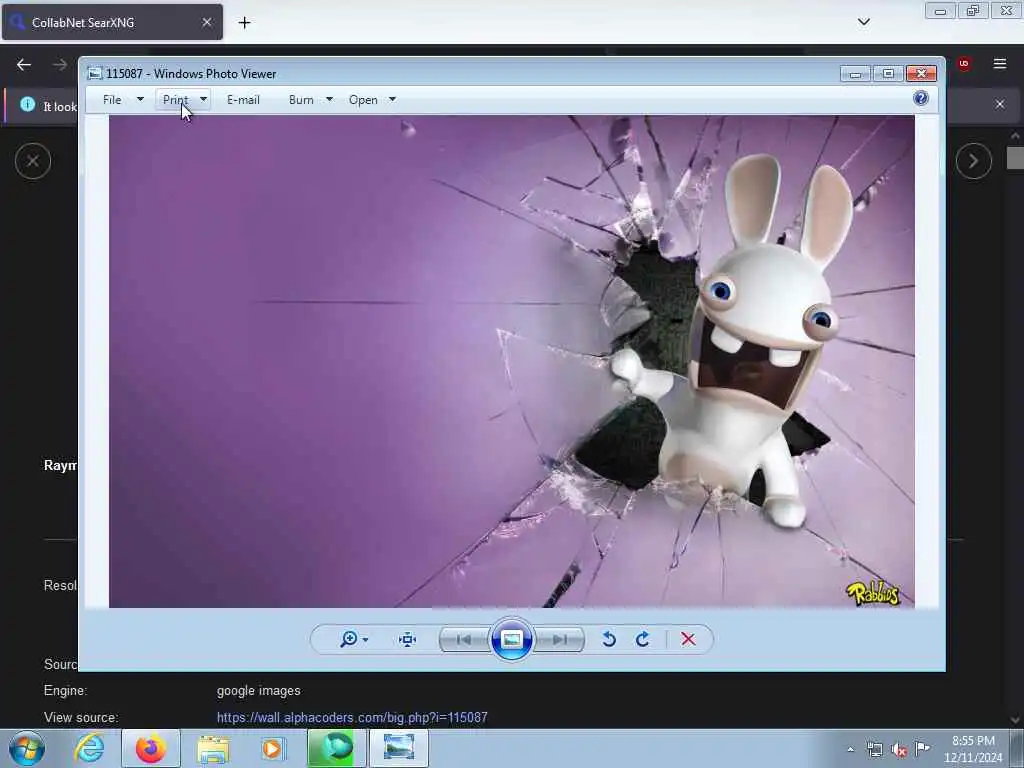Screen dimensions: 1024x768
Task: Click the muted volume tray icon
Action: click(899, 750)
